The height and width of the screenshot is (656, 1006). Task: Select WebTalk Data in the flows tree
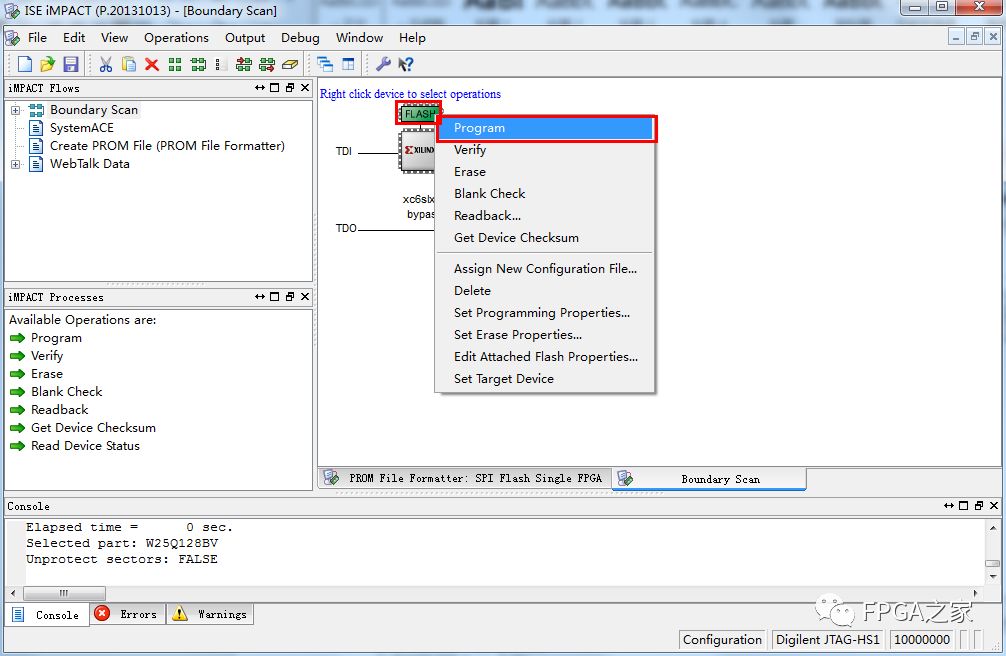90,164
